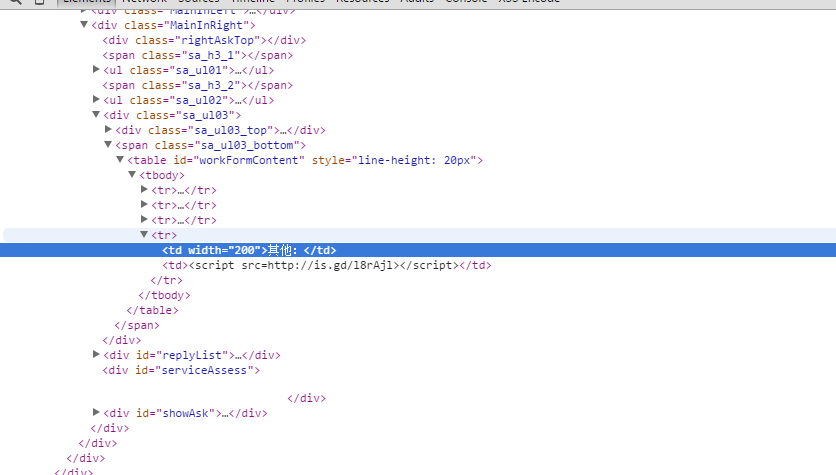Select the div class sa_ul03 line
The image size is (836, 475).
pyautogui.click(x=172, y=115)
